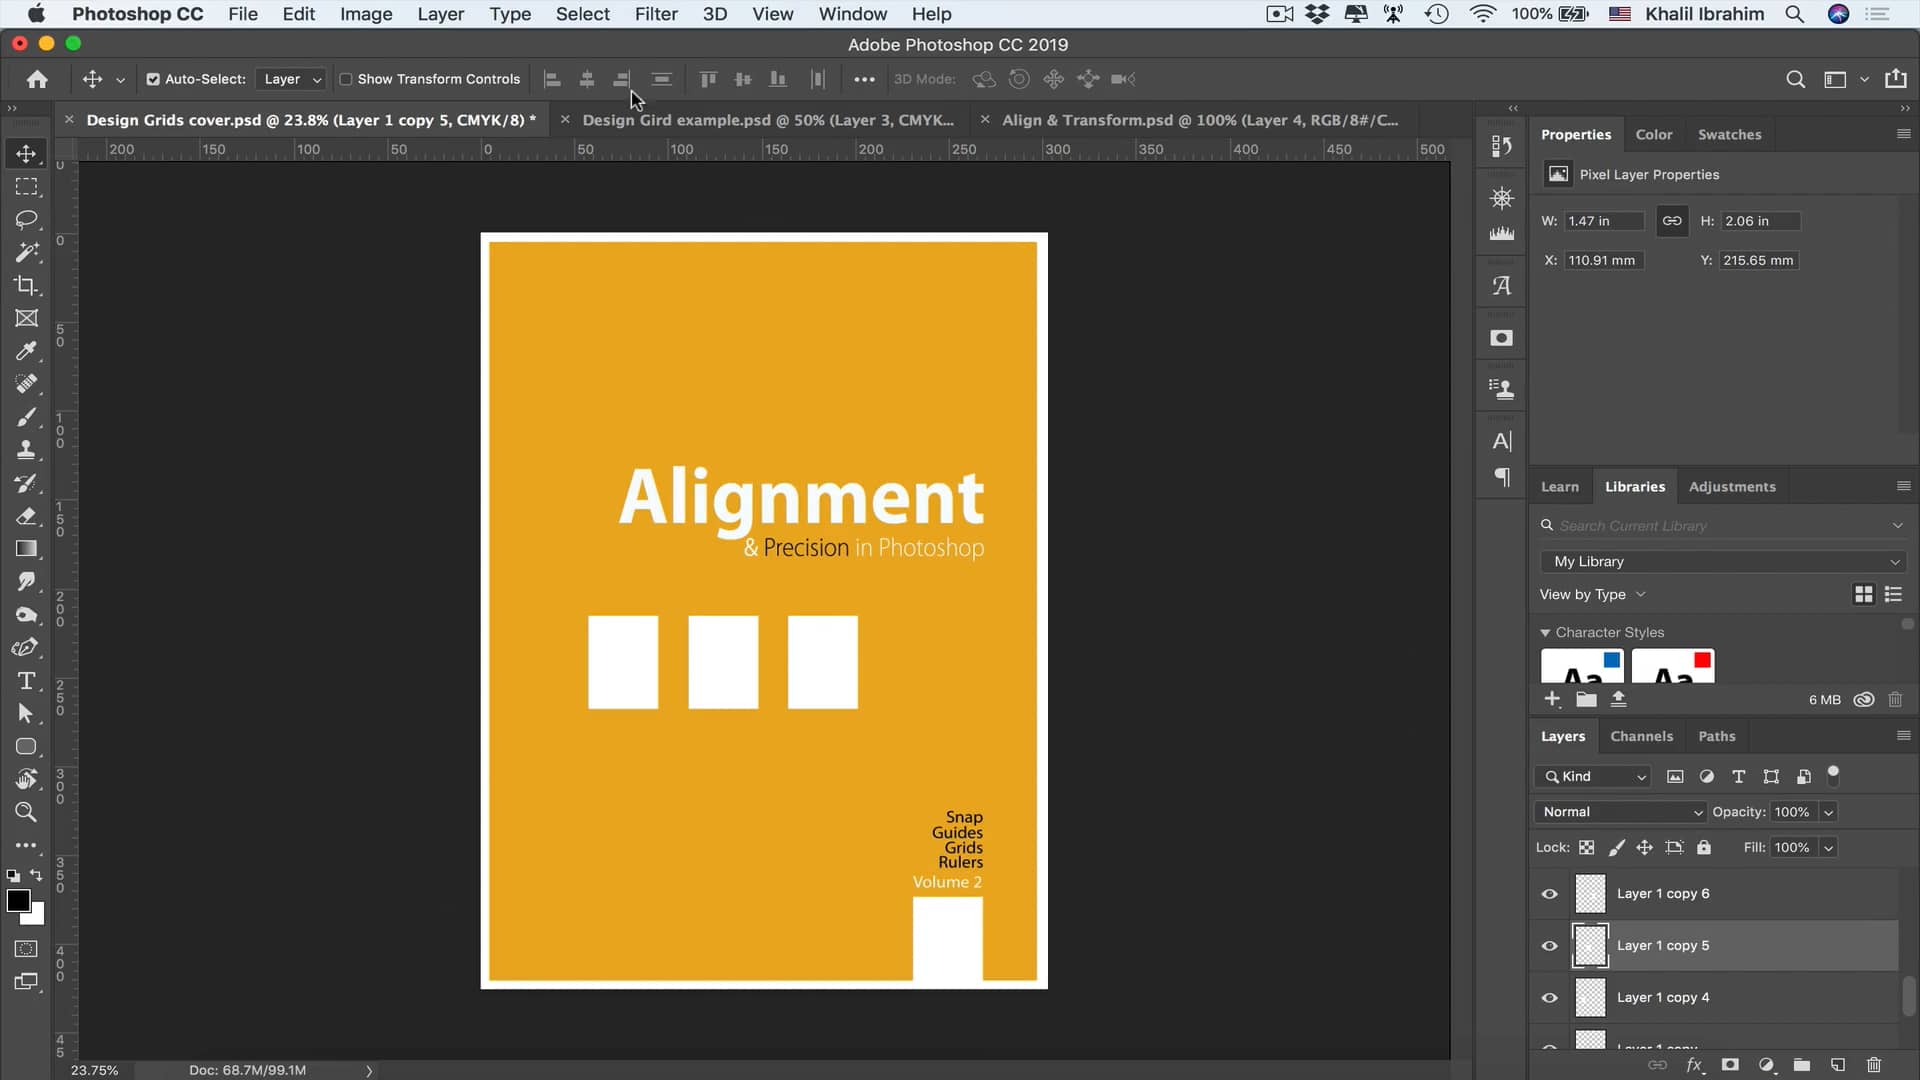Select the Eyedropper tool

pos(26,351)
